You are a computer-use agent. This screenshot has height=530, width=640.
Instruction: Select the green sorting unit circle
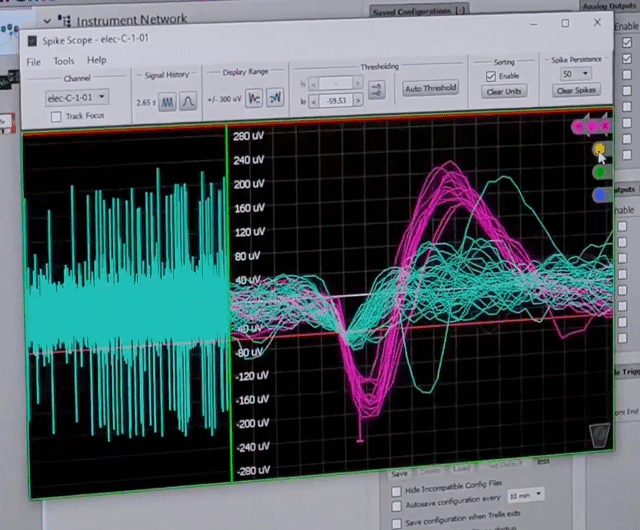599,172
